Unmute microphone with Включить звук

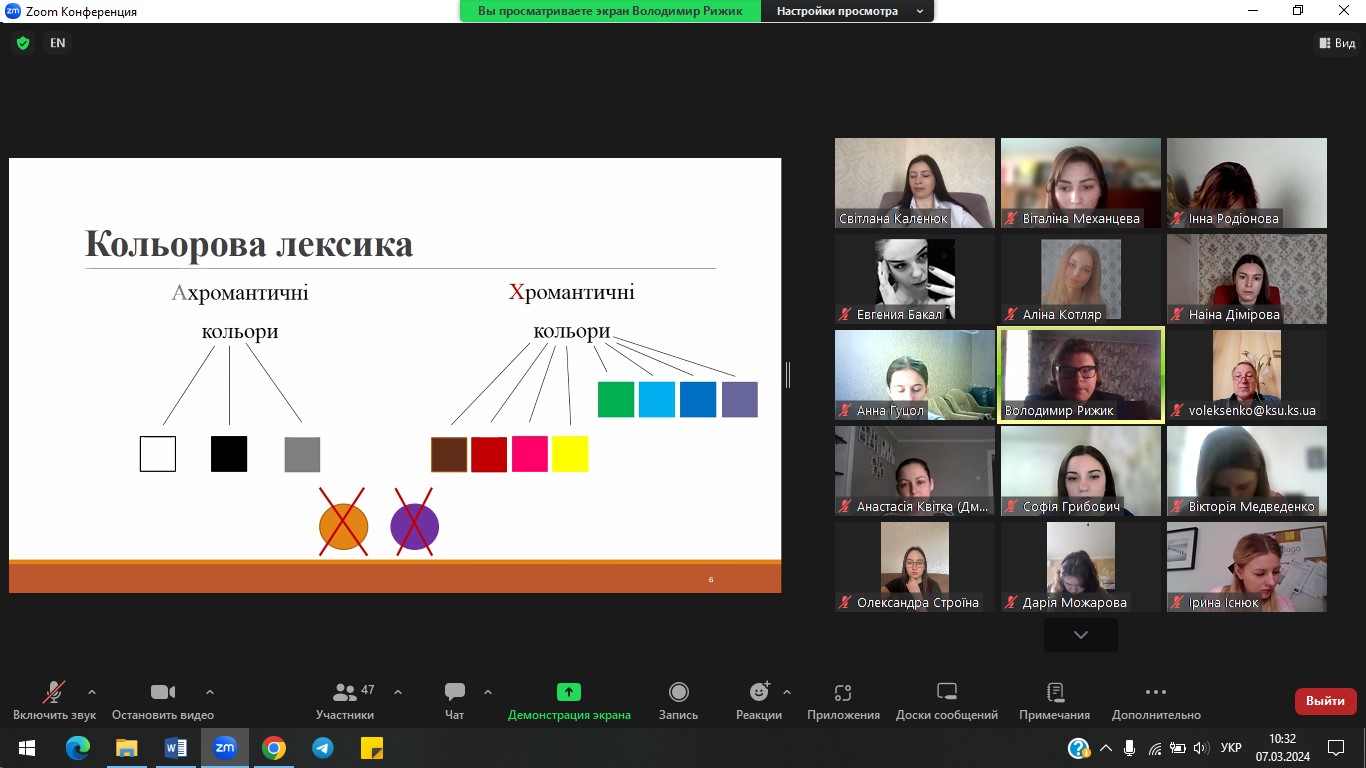pos(54,692)
